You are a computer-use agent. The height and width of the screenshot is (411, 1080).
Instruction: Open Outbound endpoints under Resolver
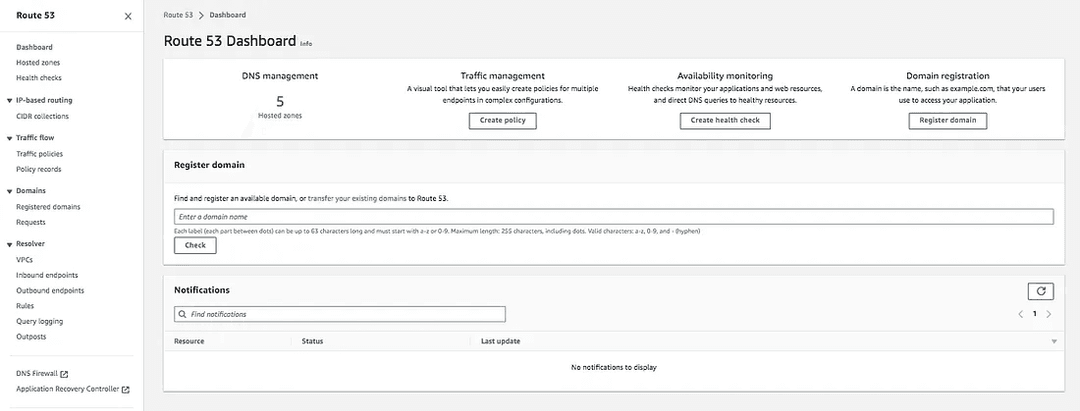pyautogui.click(x=50, y=291)
